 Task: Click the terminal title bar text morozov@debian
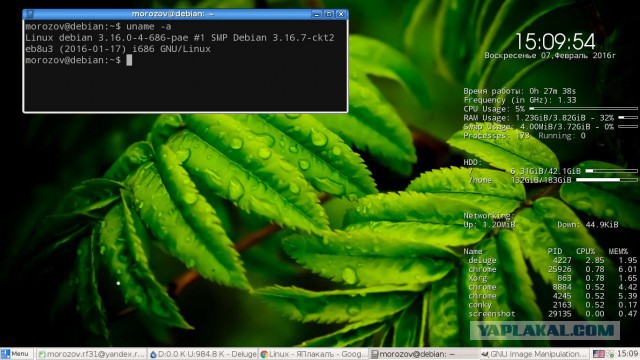pos(173,14)
